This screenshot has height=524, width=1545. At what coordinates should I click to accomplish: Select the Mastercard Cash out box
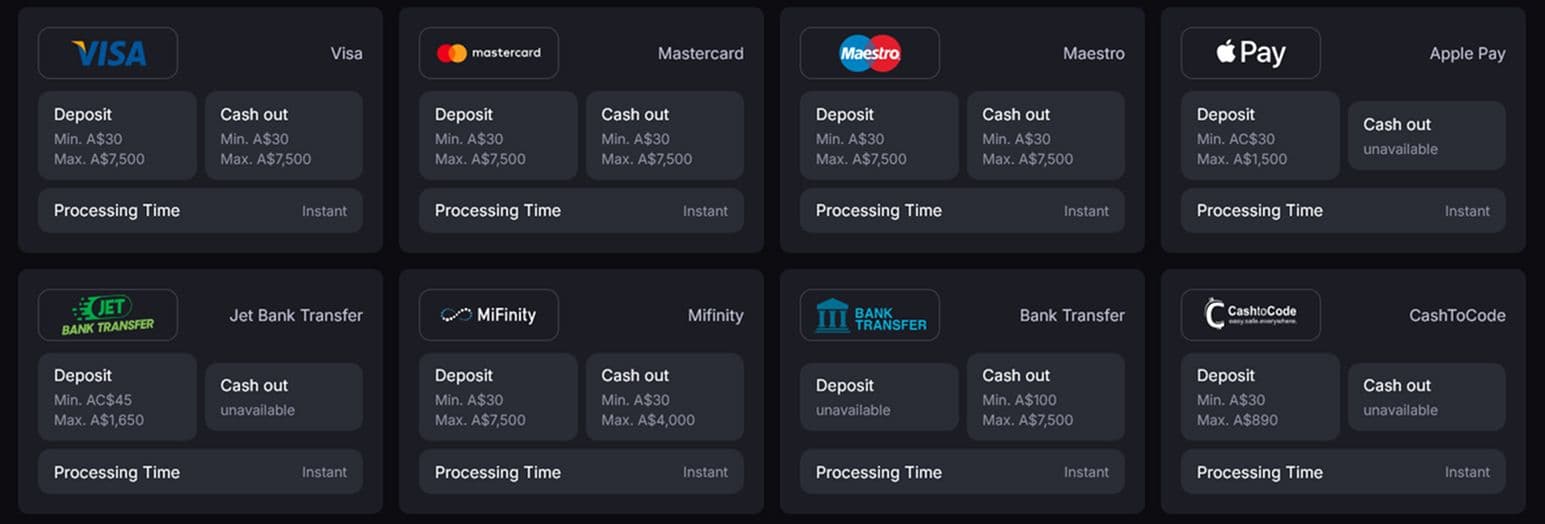point(665,136)
